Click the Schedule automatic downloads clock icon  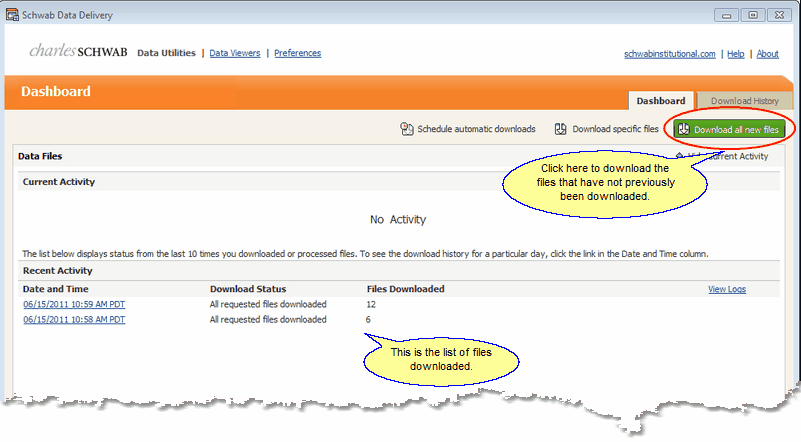pyautogui.click(x=407, y=129)
